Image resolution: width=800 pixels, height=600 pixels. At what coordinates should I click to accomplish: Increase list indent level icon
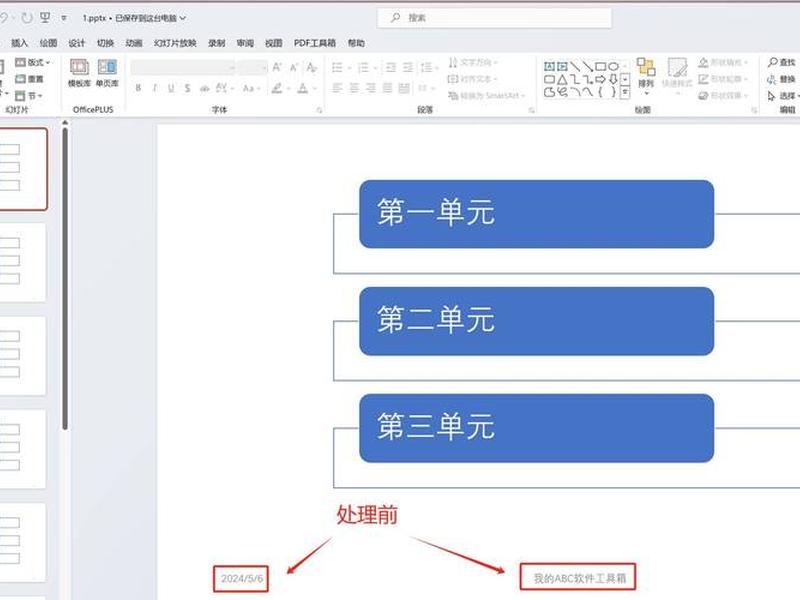tap(407, 67)
